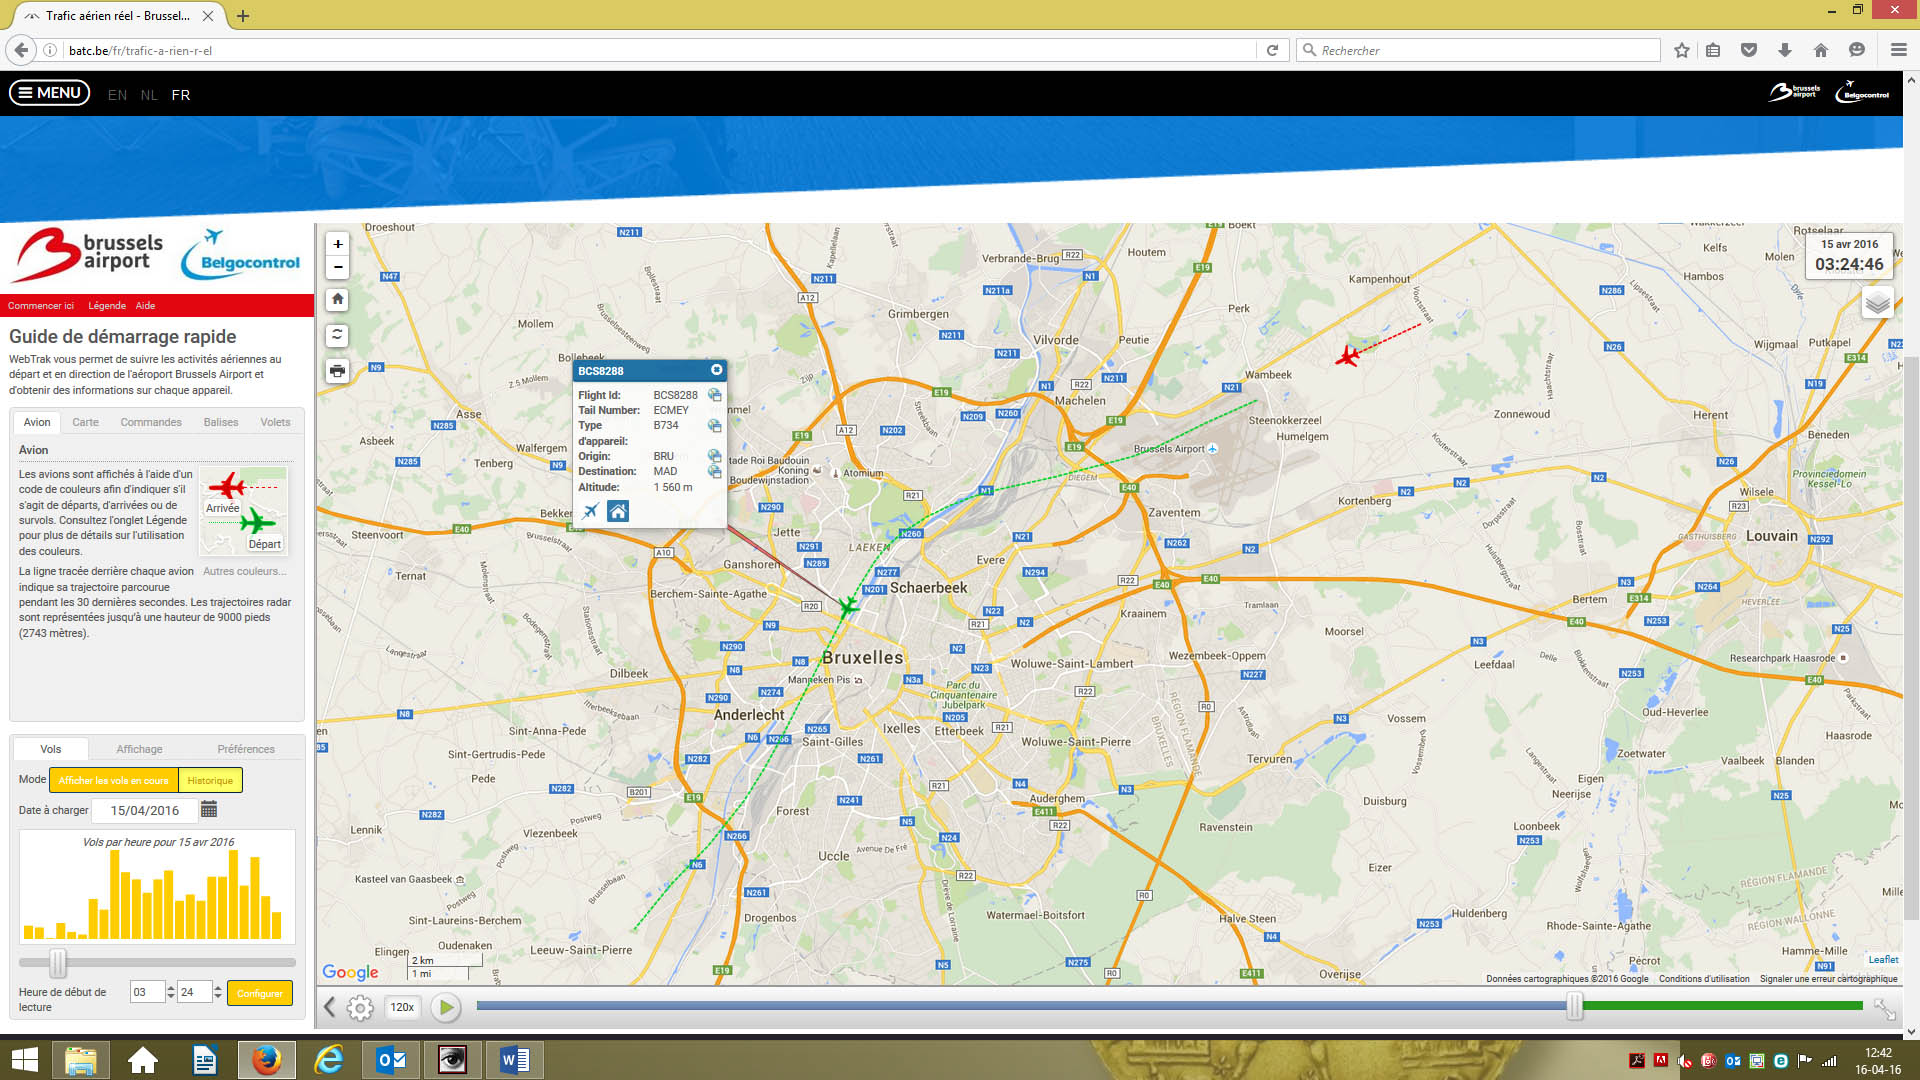Image resolution: width=1920 pixels, height=1080 pixels.
Task: Reload the page in Firefox
Action: click(x=1272, y=50)
